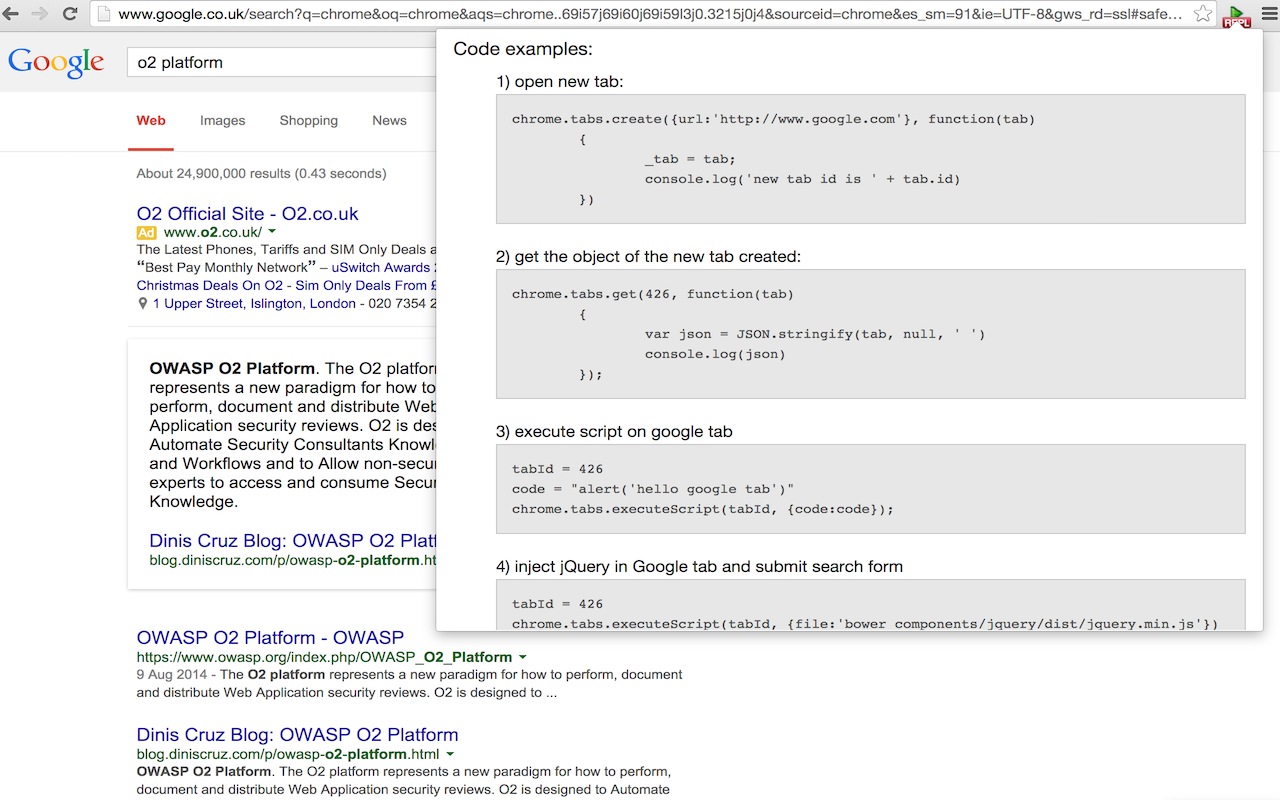Bookmark this page with the star icon
This screenshot has height=800, width=1280.
1203,14
